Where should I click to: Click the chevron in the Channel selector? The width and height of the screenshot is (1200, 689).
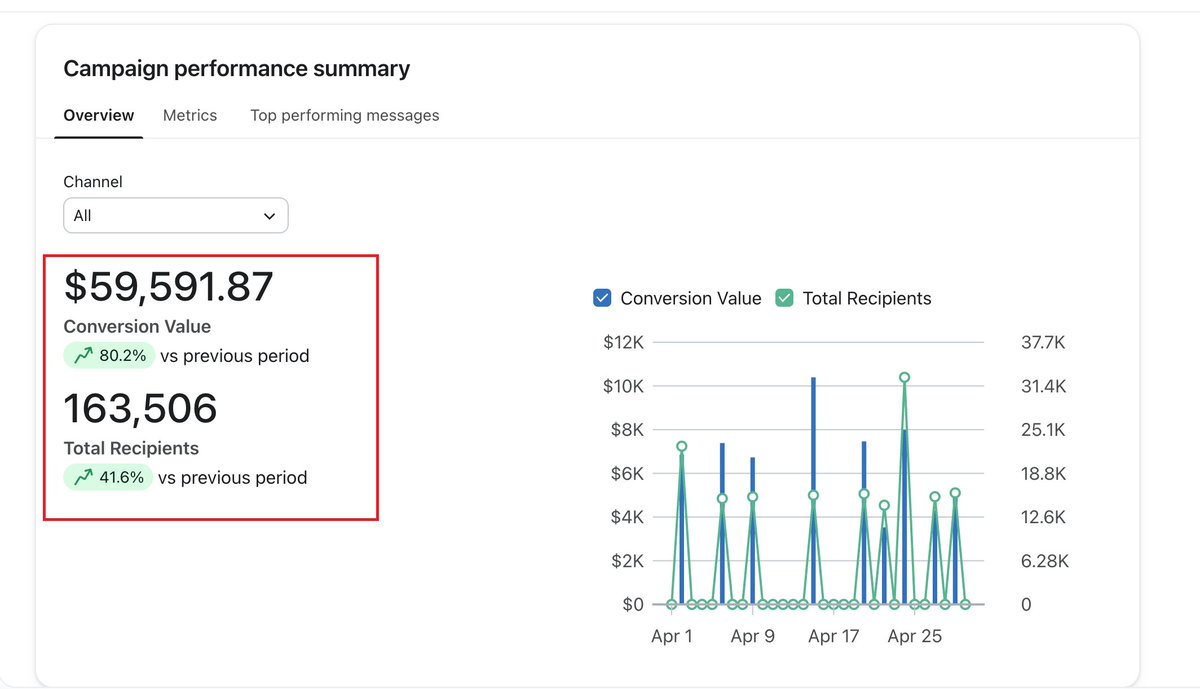click(x=269, y=216)
